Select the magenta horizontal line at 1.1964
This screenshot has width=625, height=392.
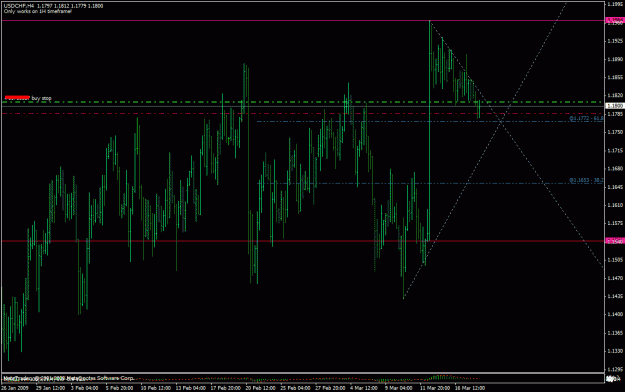[303, 20]
